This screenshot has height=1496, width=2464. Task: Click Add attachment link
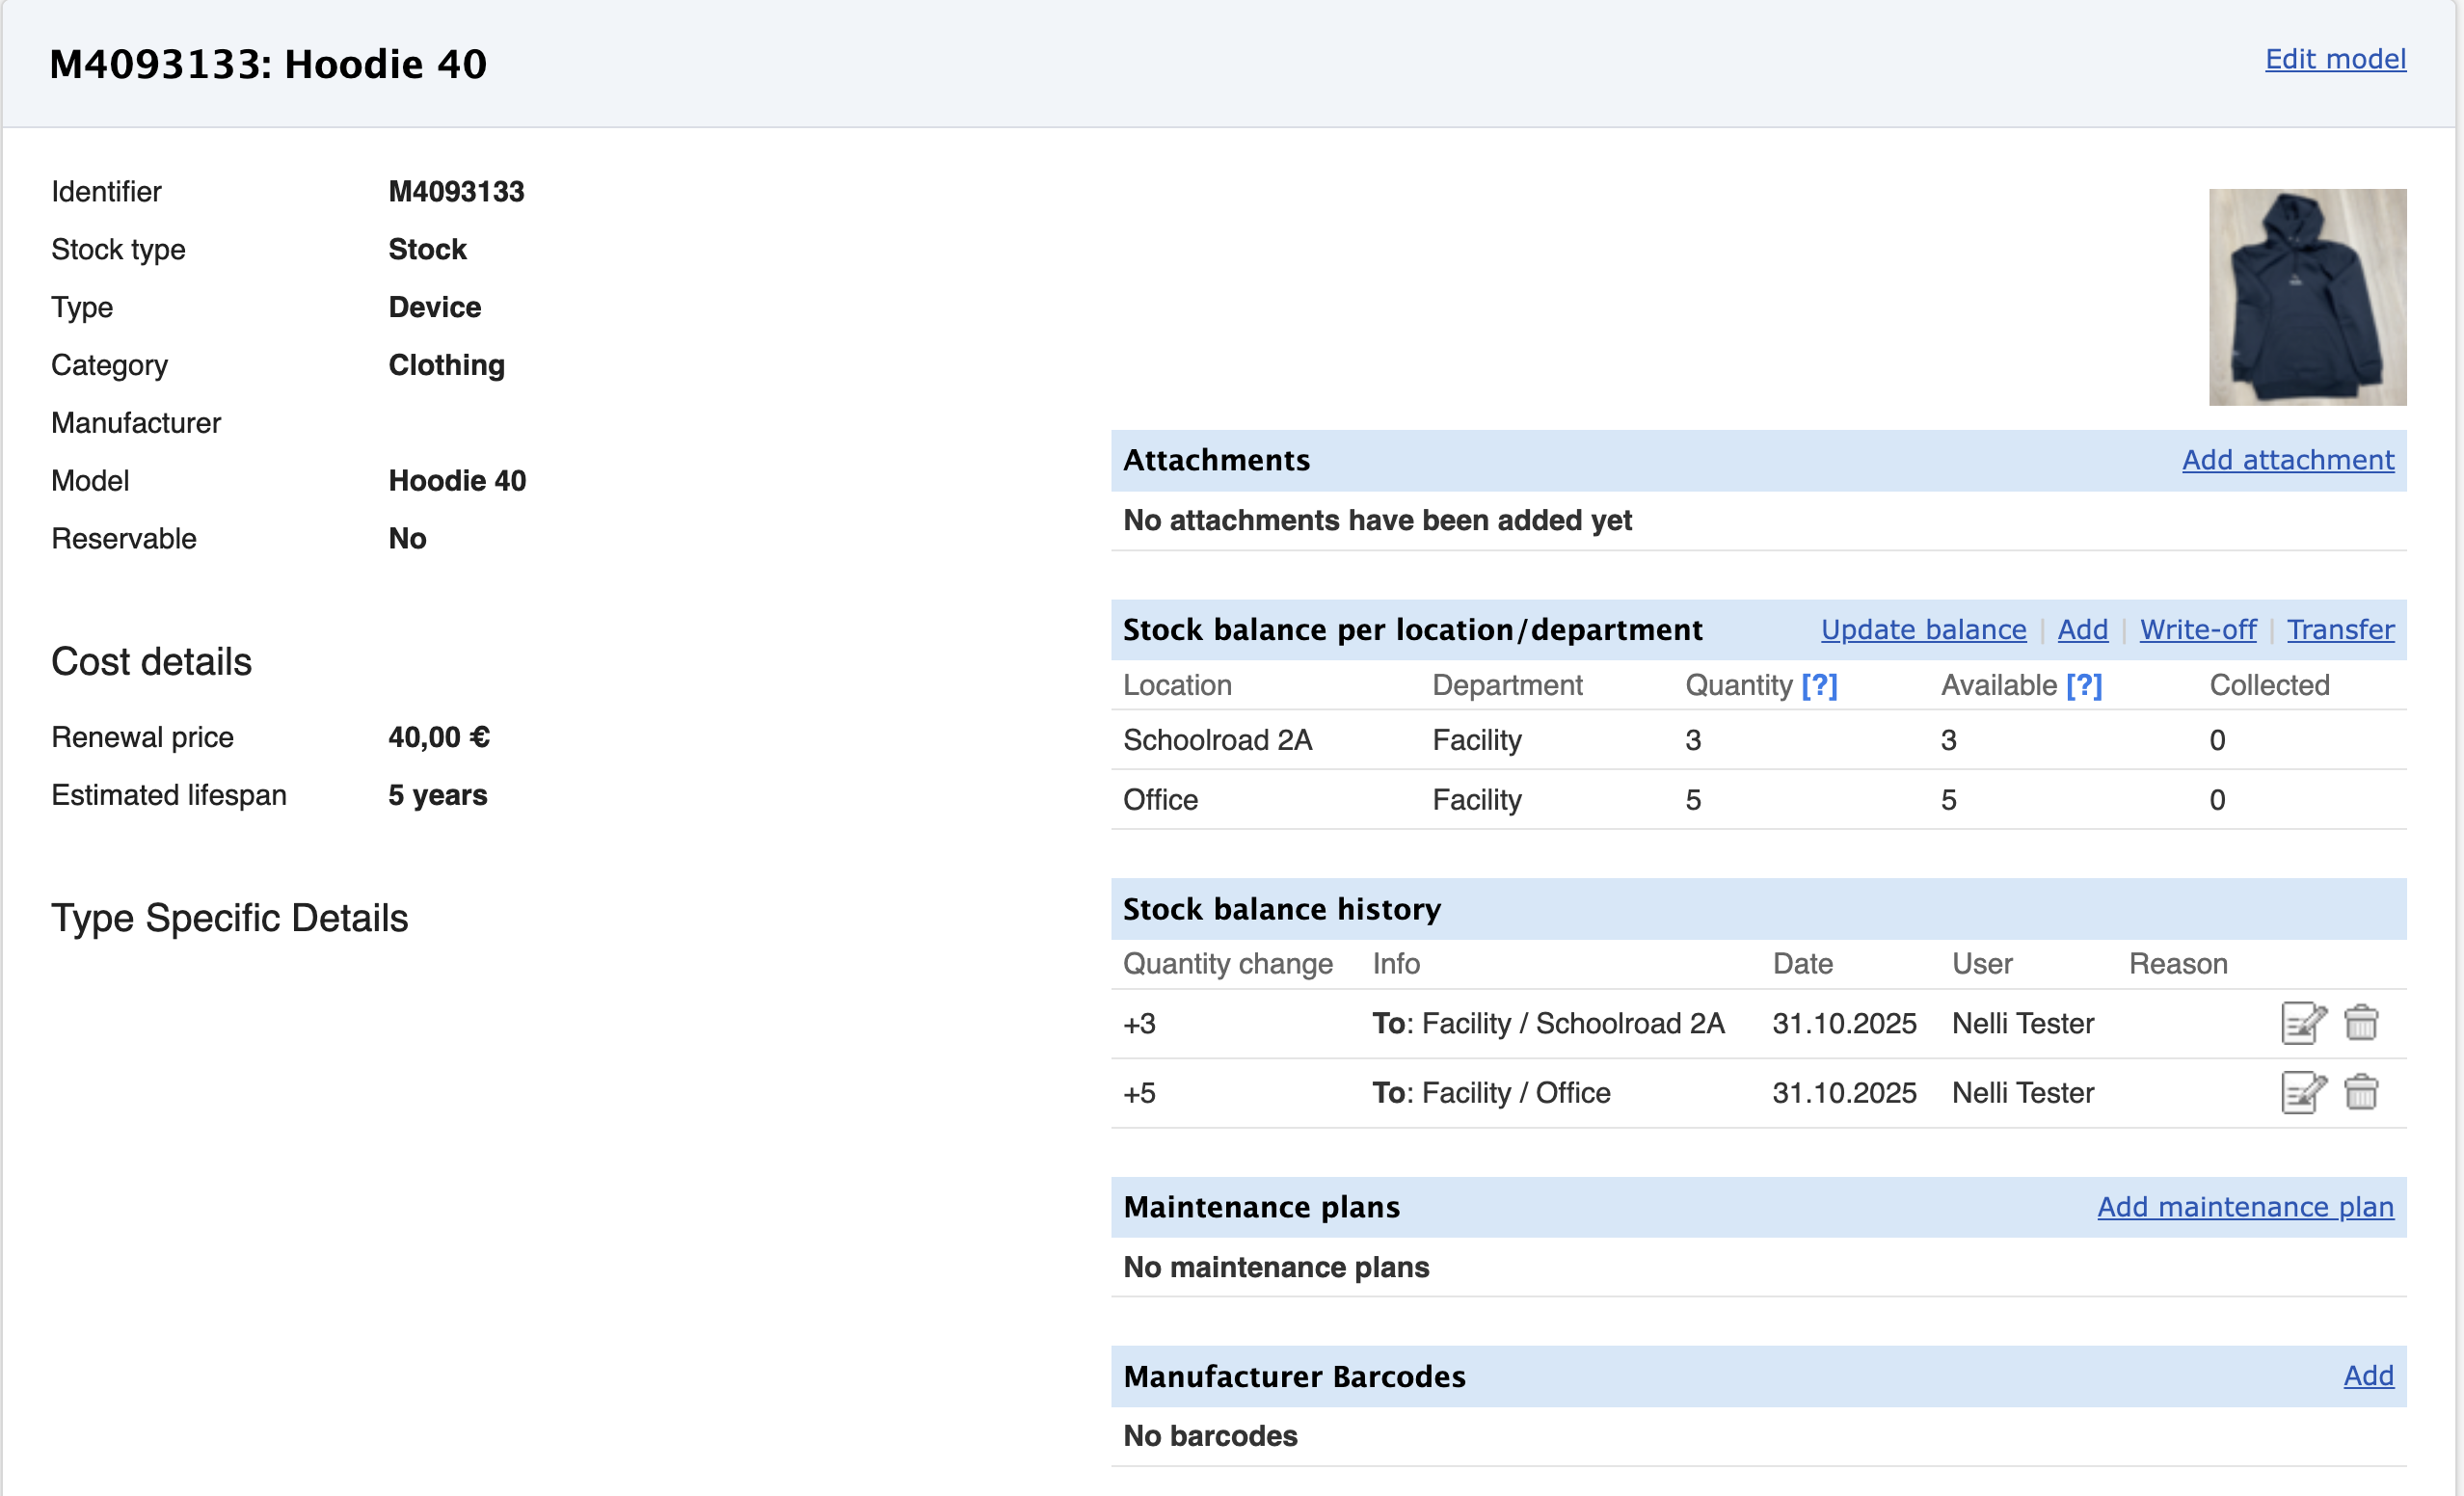click(2287, 460)
